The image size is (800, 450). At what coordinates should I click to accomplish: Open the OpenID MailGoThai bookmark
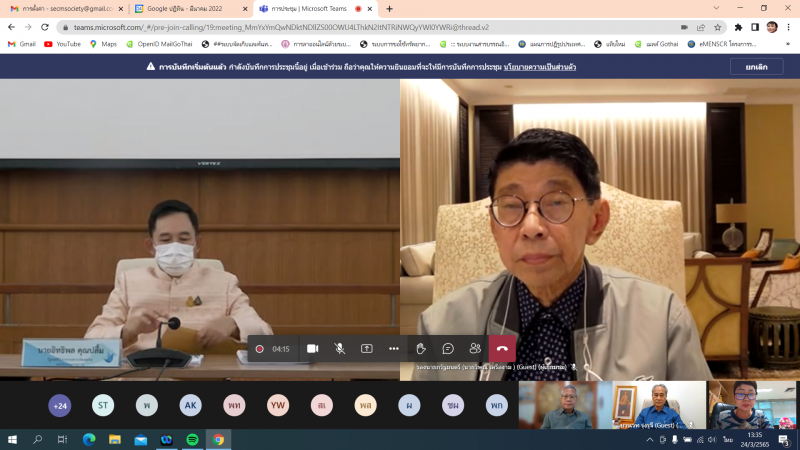(x=159, y=44)
